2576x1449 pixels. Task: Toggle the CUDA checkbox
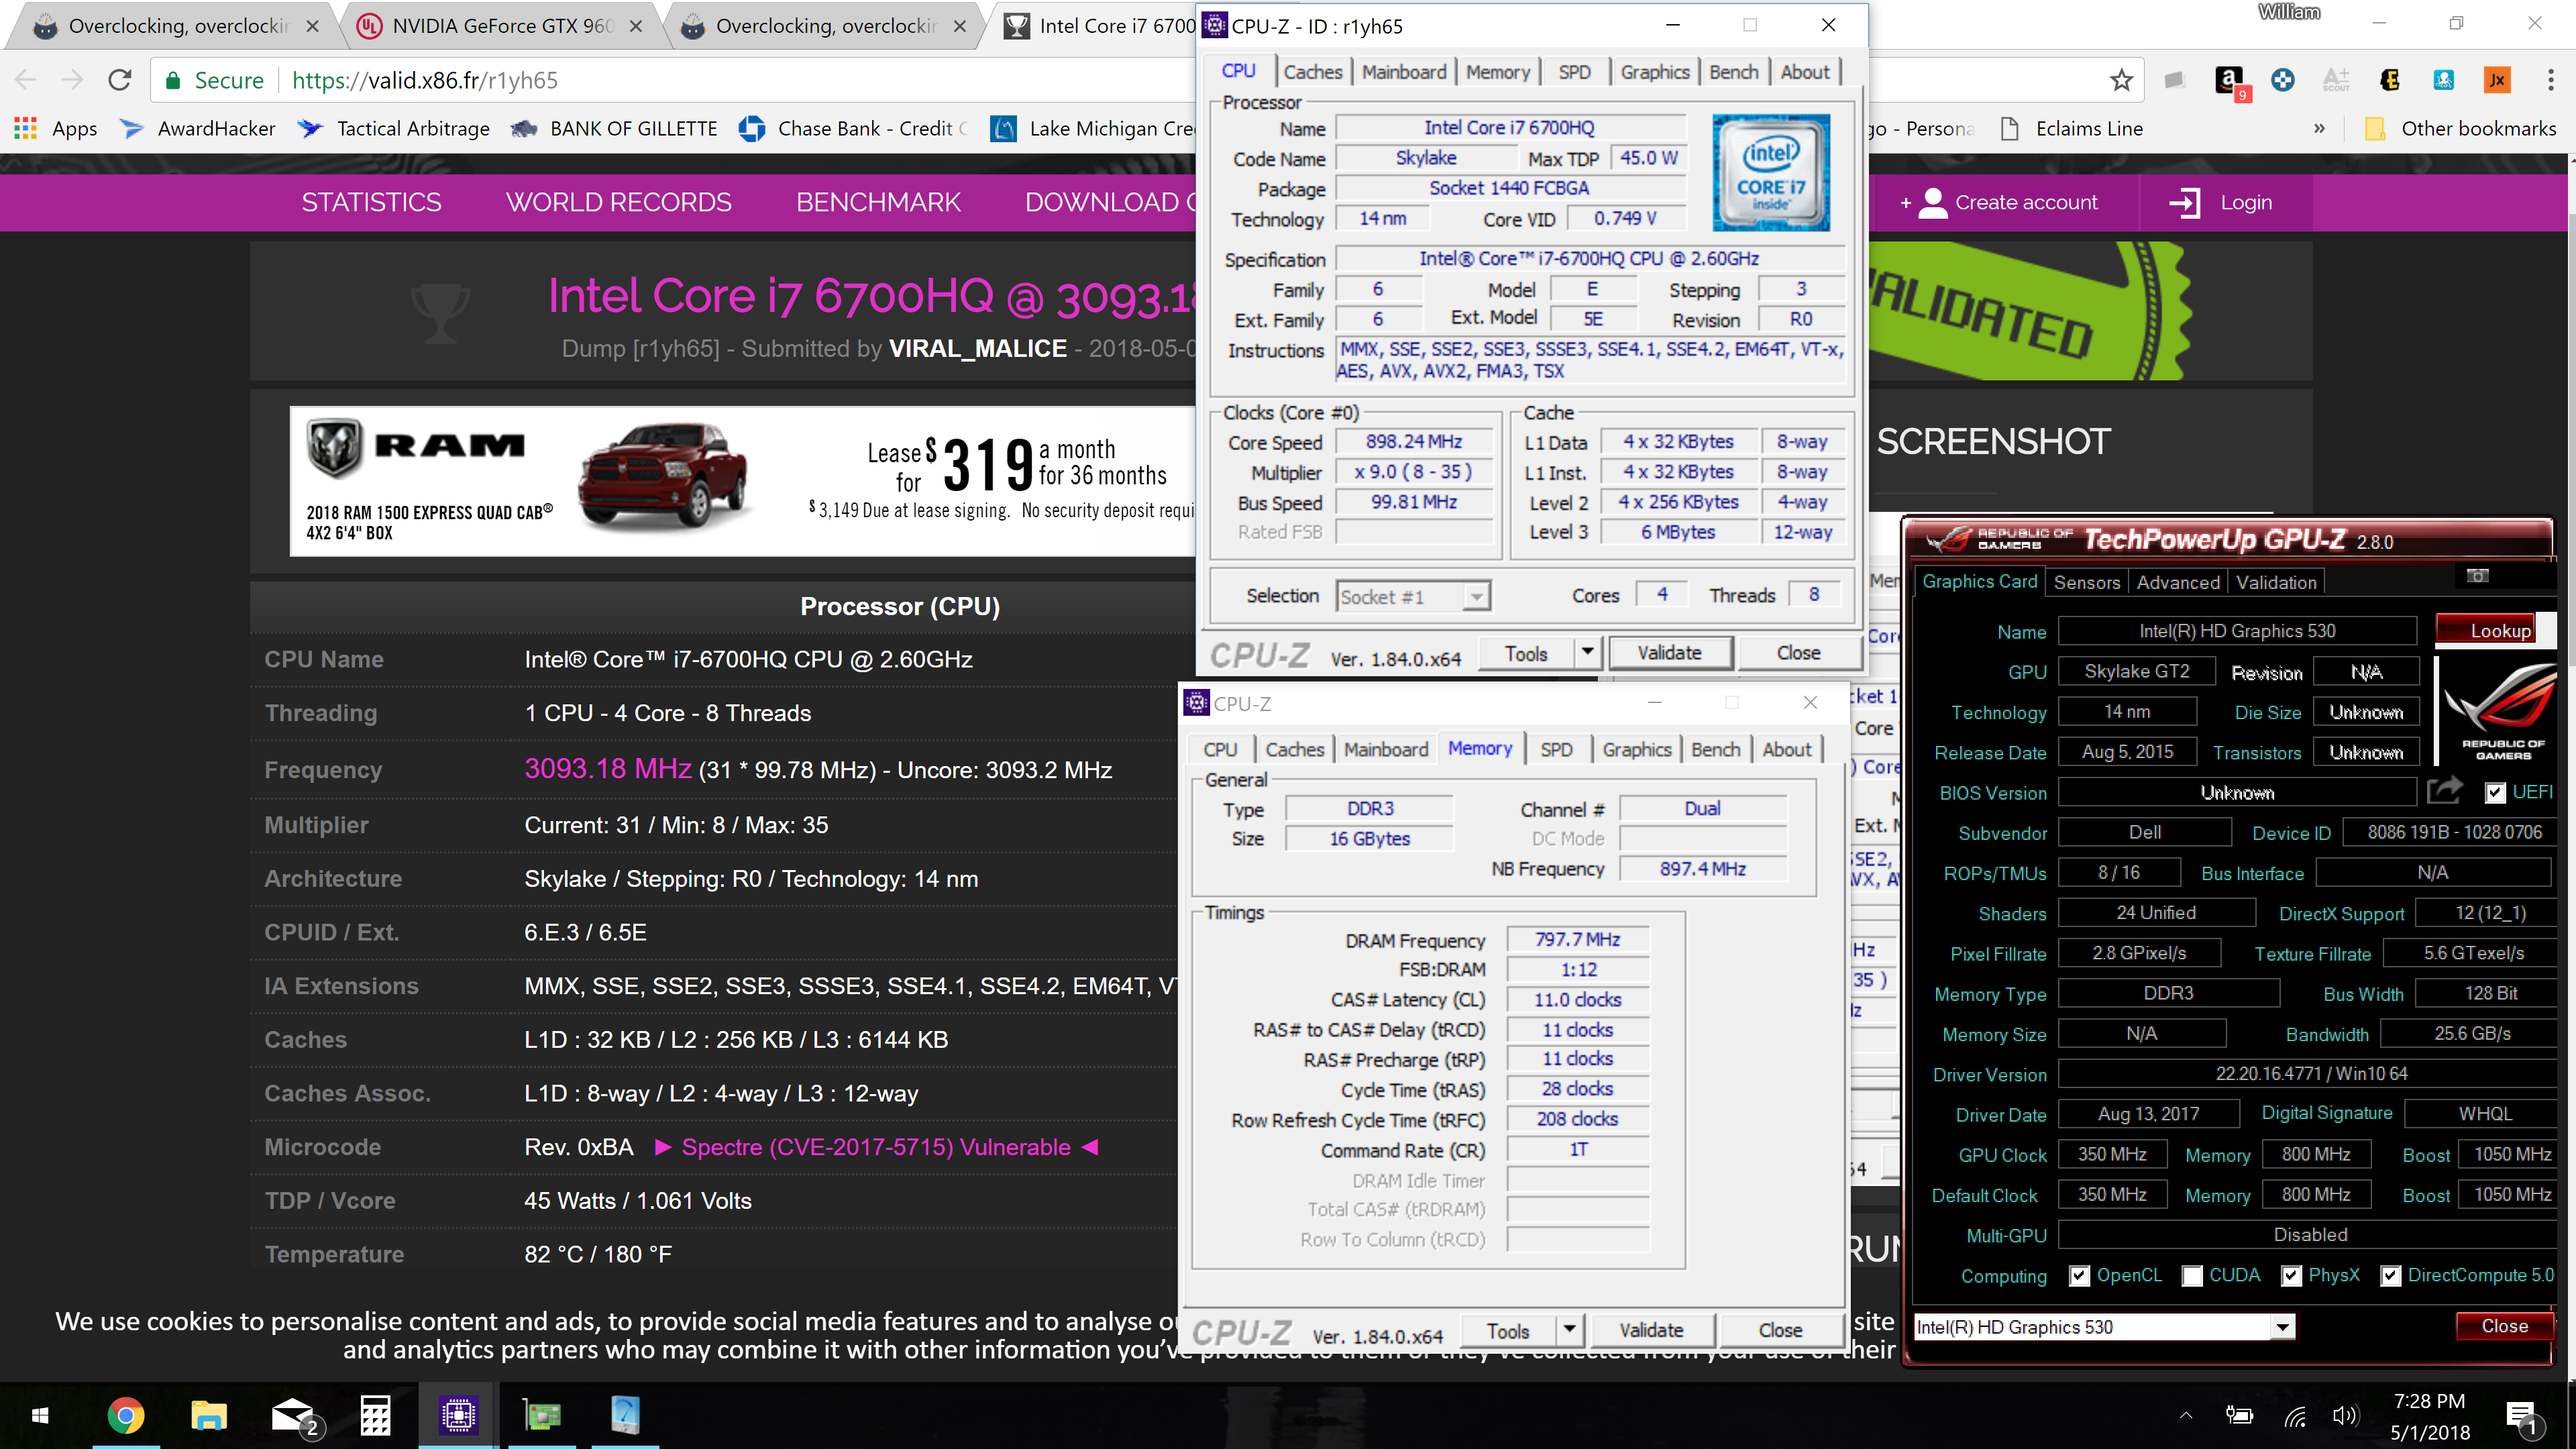[x=2192, y=1276]
